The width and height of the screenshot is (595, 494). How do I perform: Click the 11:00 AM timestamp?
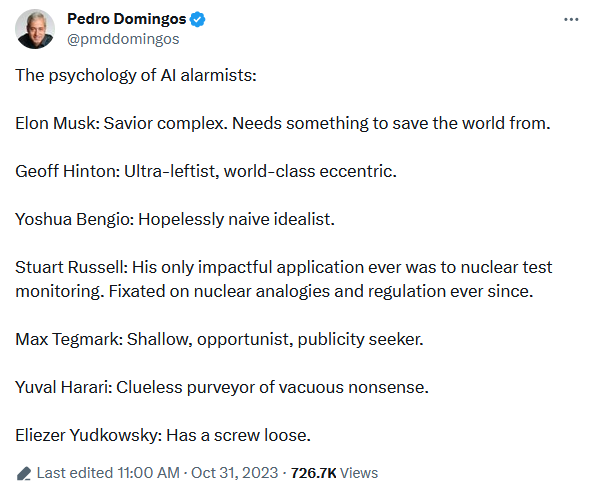[x=148, y=473]
